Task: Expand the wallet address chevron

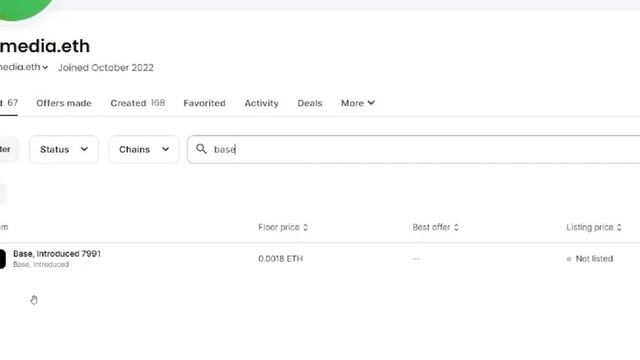Action: click(45, 68)
